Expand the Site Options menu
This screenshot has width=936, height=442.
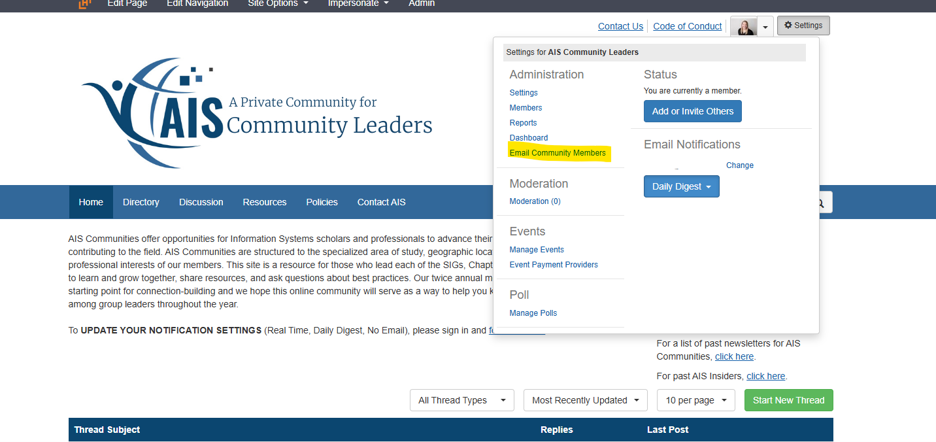point(278,4)
